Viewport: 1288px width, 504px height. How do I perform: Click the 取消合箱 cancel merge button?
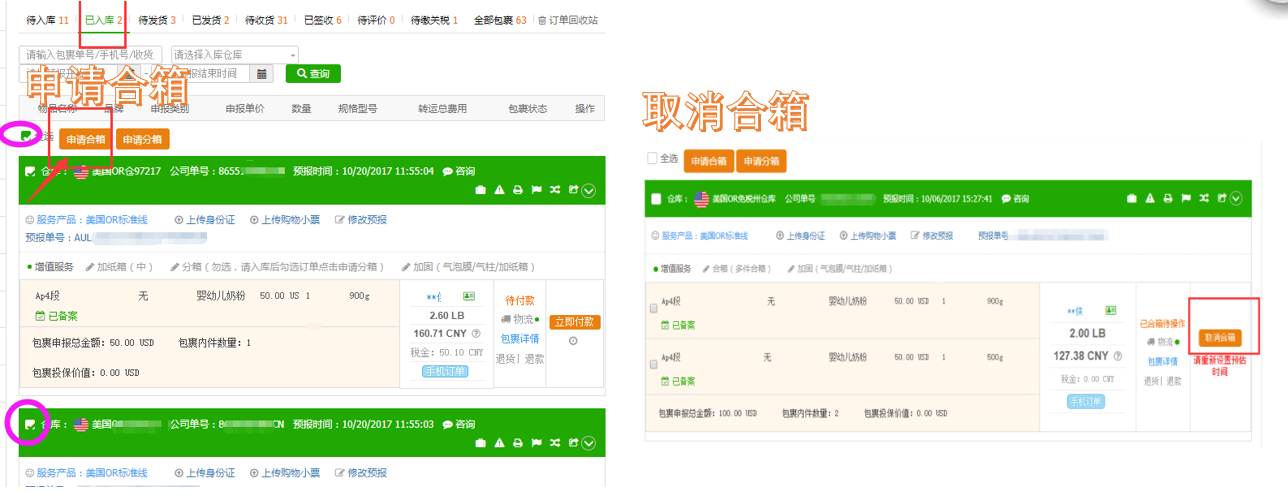point(1220,338)
